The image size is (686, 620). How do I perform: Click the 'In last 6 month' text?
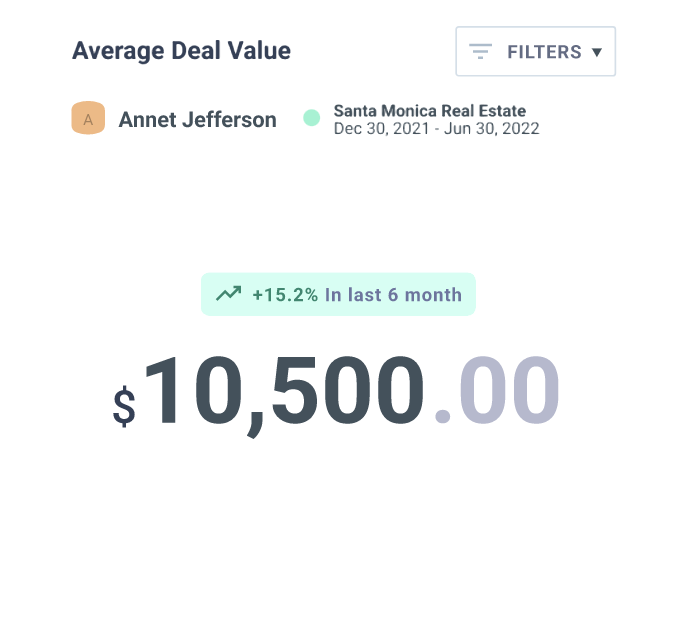pos(393,295)
